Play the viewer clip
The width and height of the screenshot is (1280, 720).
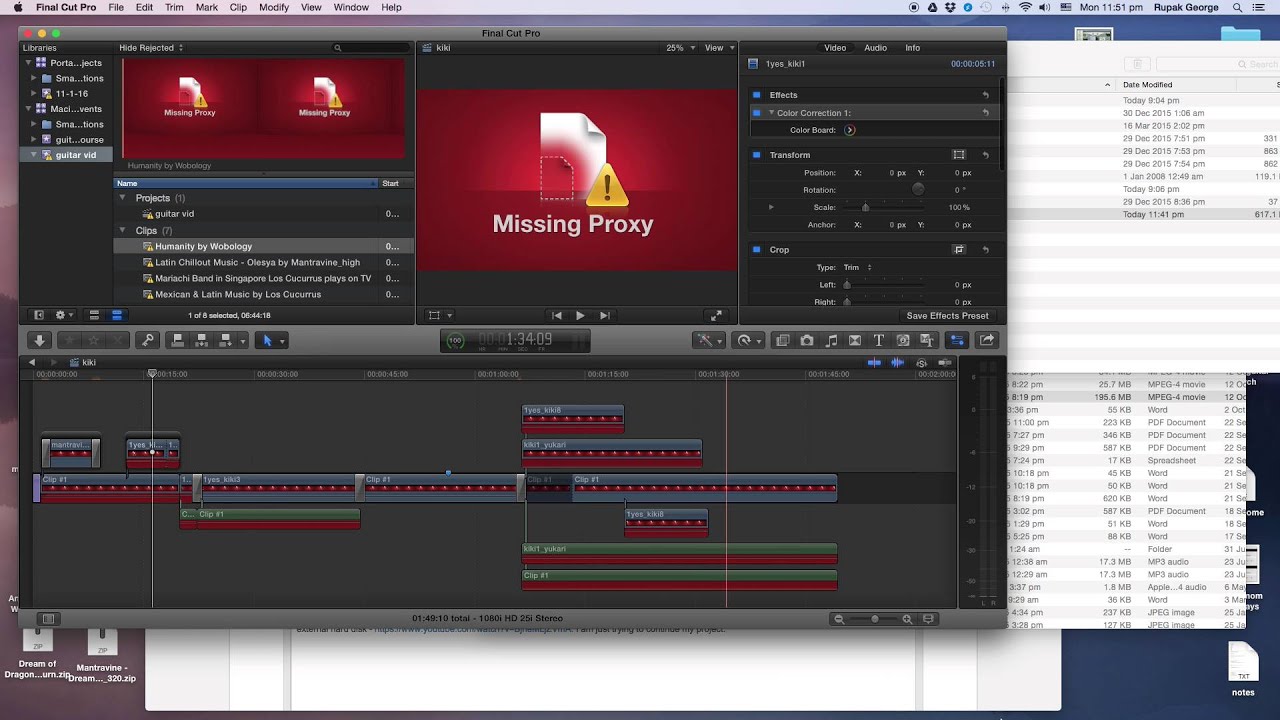point(580,315)
